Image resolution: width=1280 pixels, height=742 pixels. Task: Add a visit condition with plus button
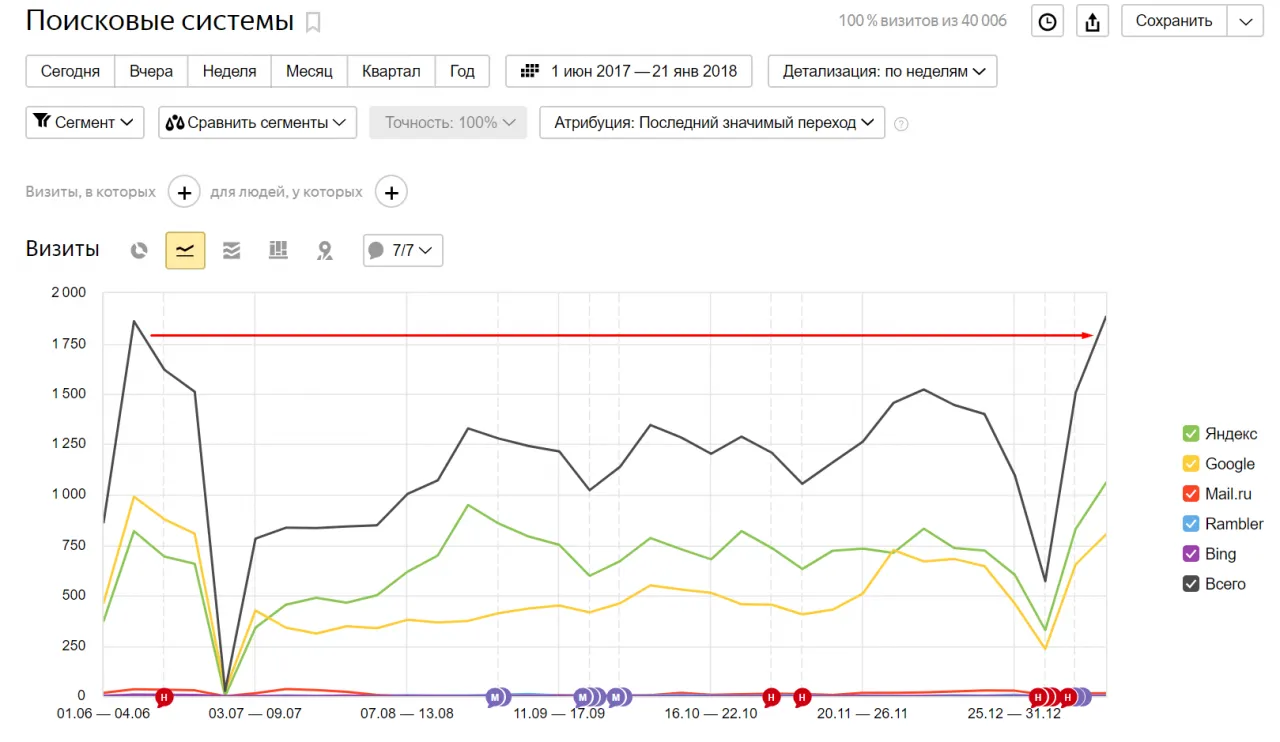pos(184,192)
